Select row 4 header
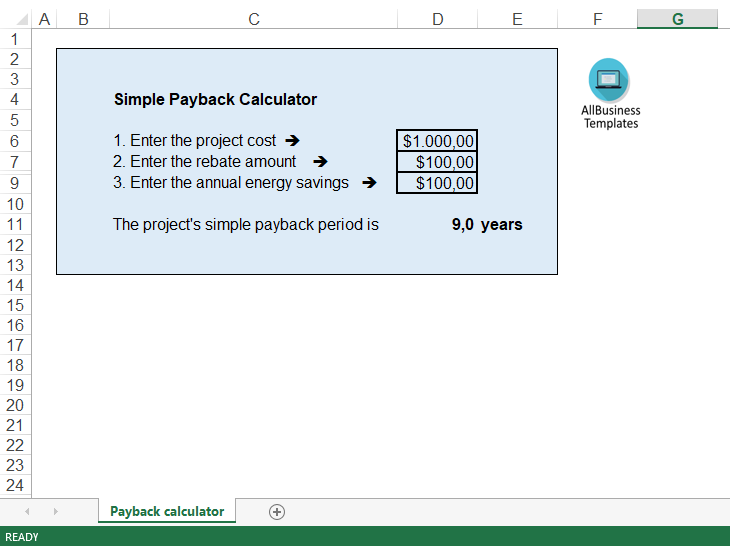The height and width of the screenshot is (546, 730). [15, 99]
